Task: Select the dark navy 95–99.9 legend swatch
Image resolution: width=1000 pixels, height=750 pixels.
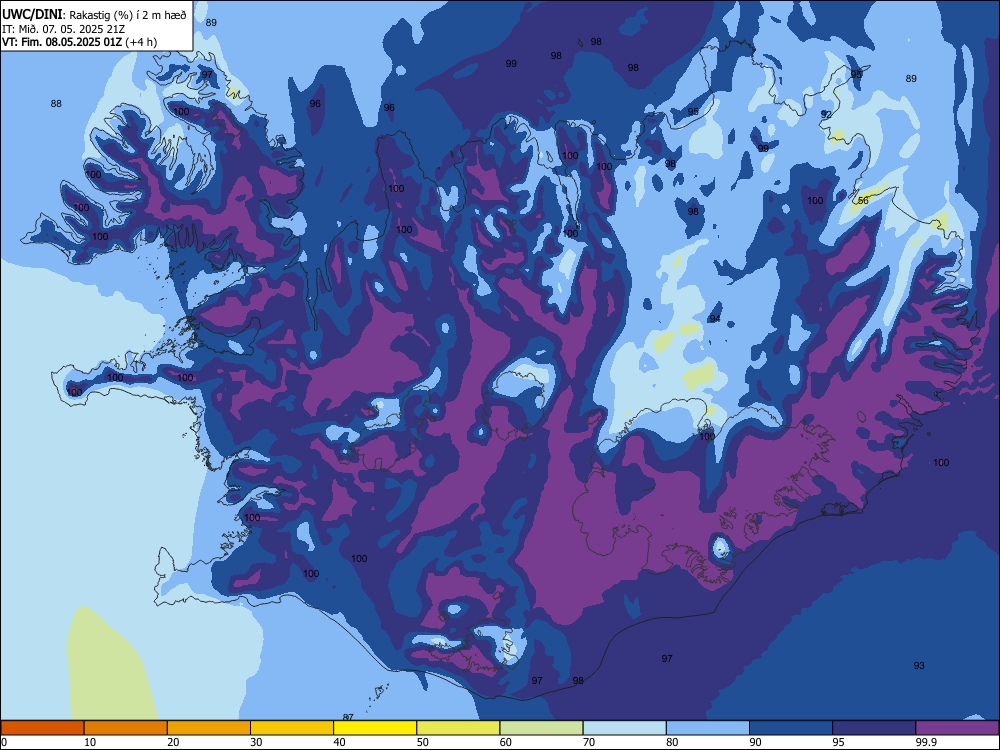Action: point(874,728)
